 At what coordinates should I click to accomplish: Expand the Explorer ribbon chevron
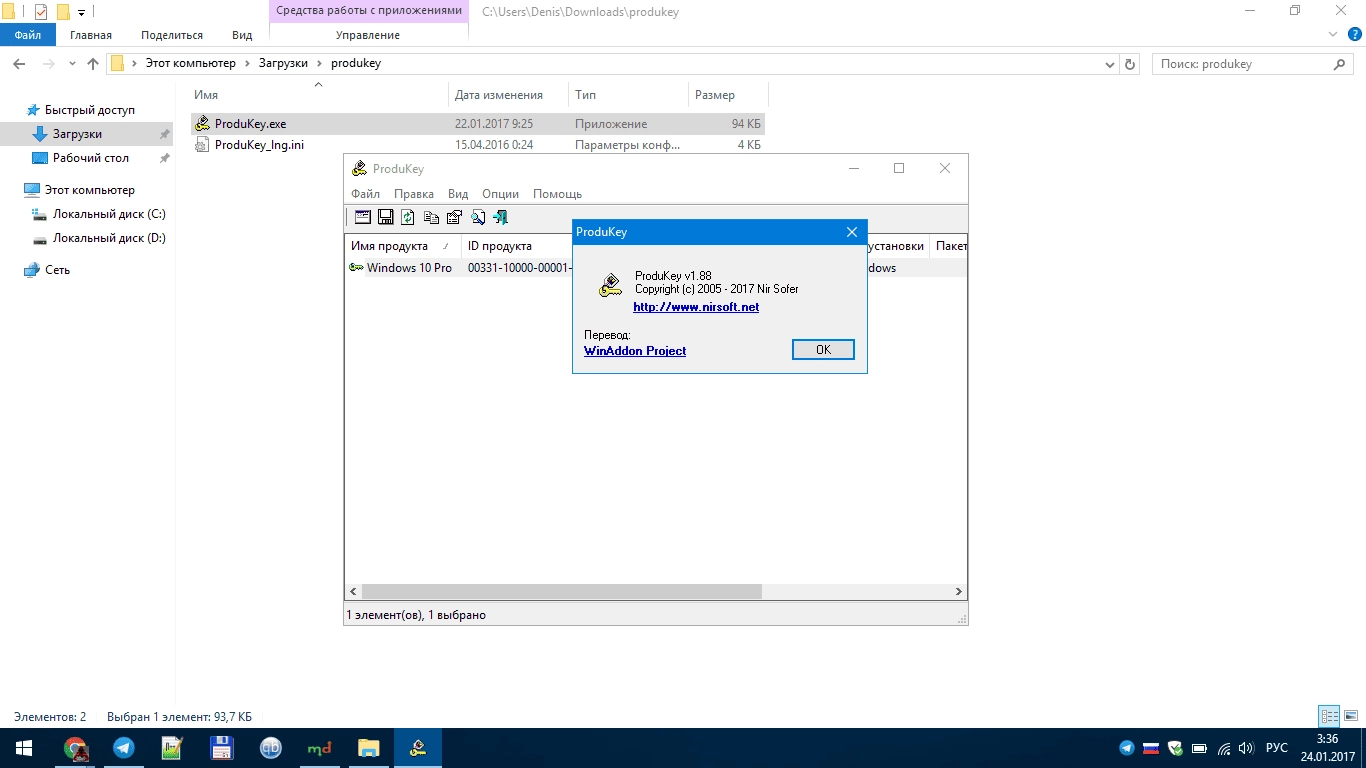pyautogui.click(x=1333, y=34)
